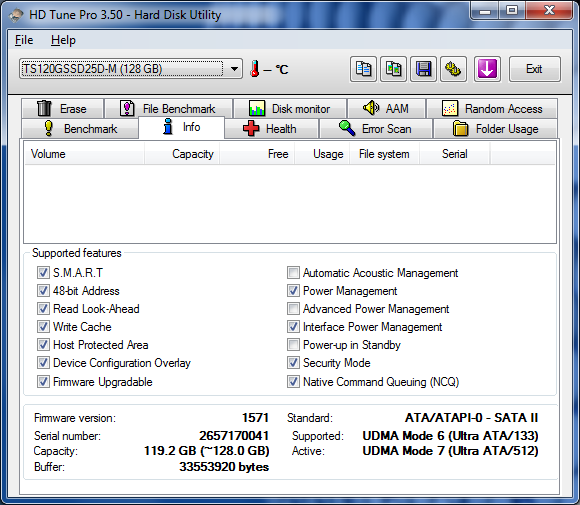The height and width of the screenshot is (505, 580).
Task: Toggle the Host Protected Area checkbox
Action: [x=43, y=345]
